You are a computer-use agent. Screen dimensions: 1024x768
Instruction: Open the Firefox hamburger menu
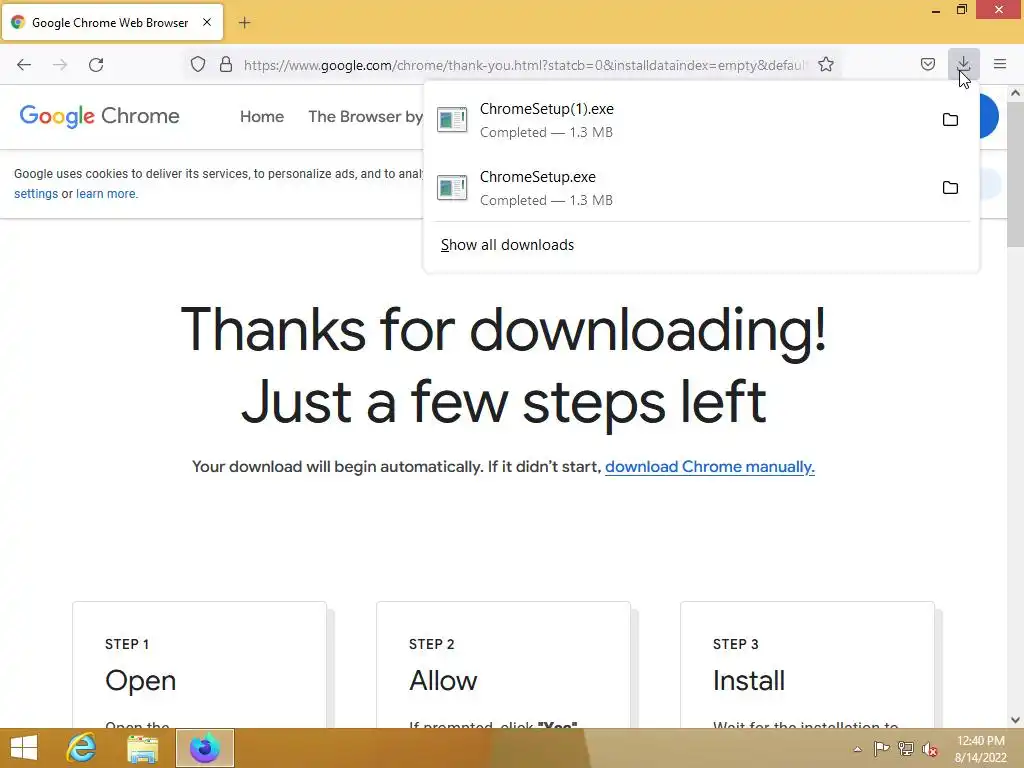1000,64
